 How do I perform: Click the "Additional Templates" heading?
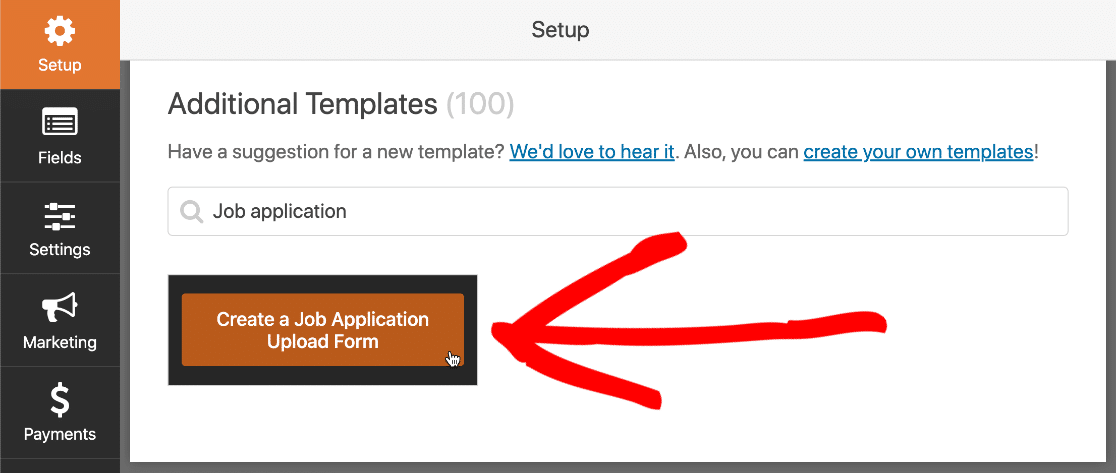(302, 105)
